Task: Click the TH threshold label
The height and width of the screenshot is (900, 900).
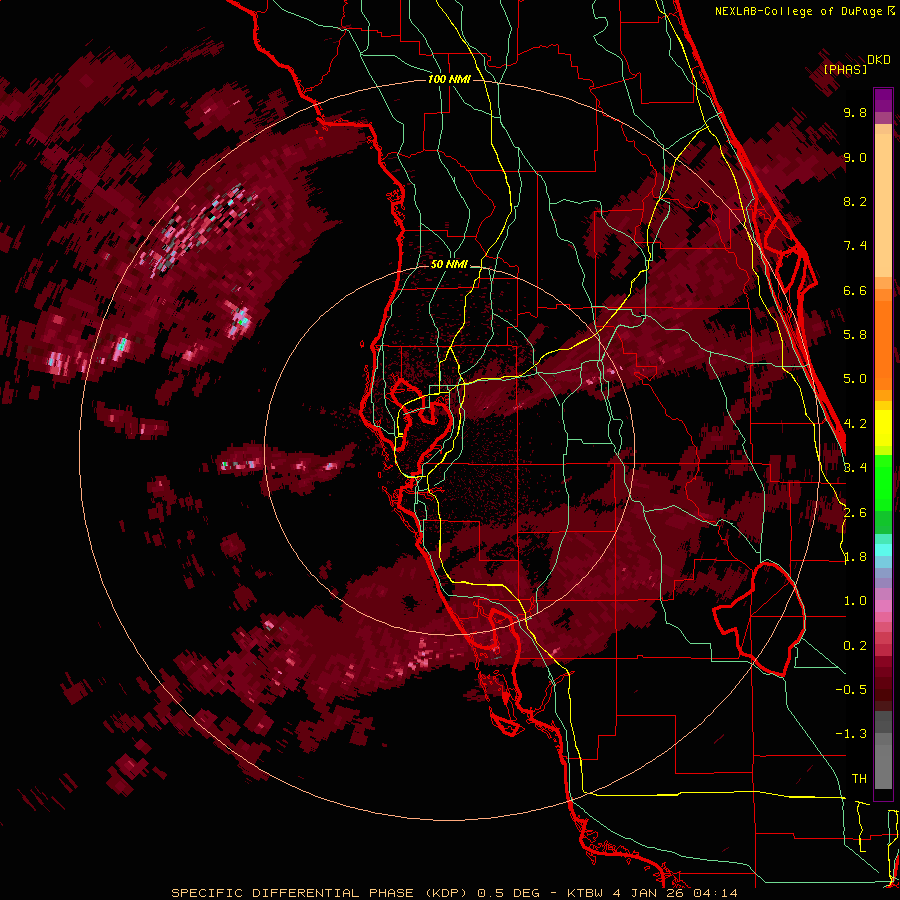Action: pyautogui.click(x=859, y=779)
